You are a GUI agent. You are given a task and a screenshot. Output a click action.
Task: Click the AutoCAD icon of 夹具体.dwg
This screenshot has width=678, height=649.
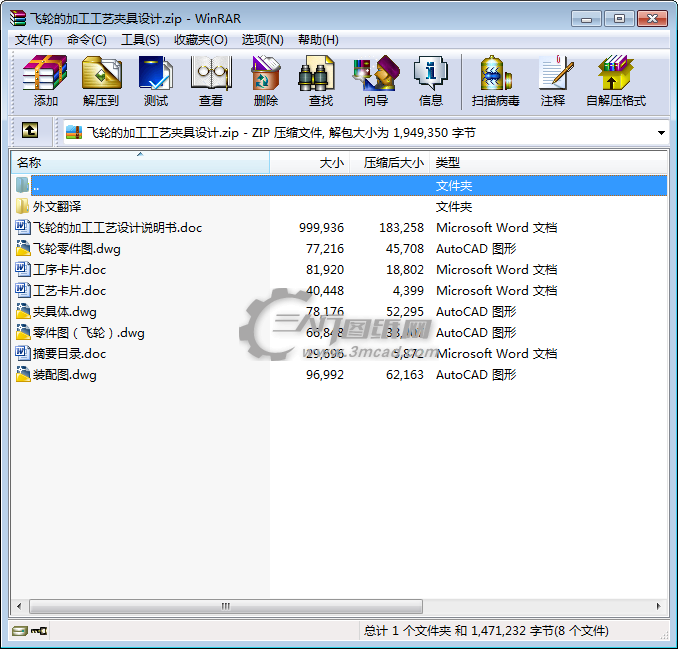pyautogui.click(x=22, y=311)
